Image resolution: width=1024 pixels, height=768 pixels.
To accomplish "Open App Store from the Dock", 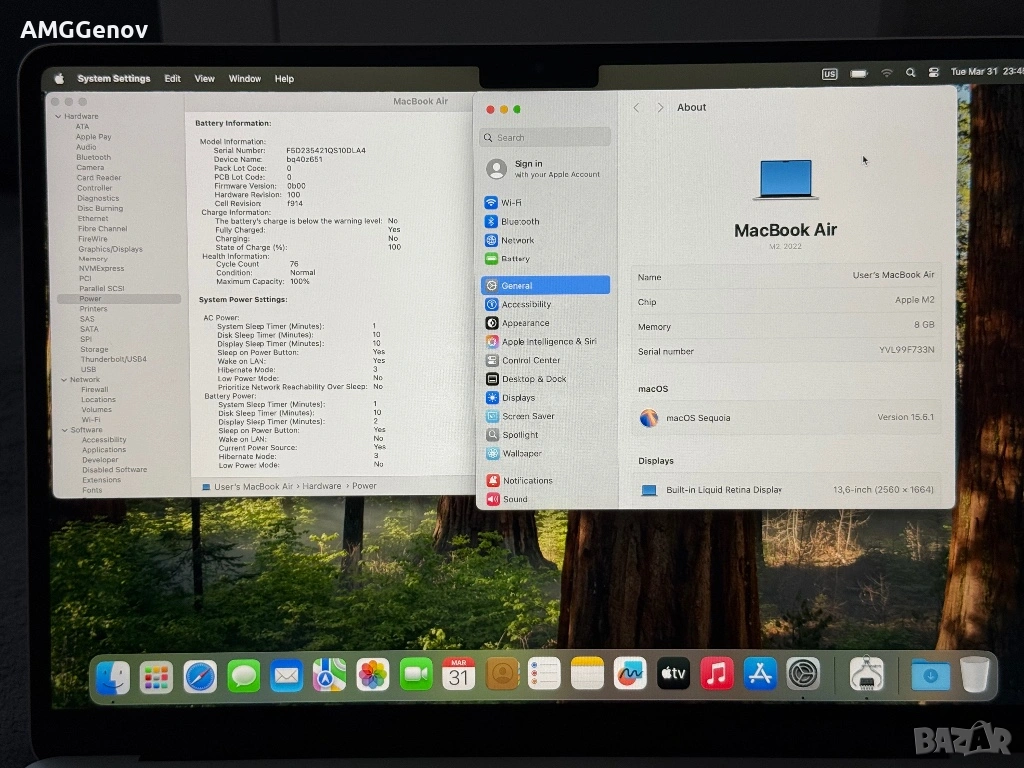I will click(760, 675).
